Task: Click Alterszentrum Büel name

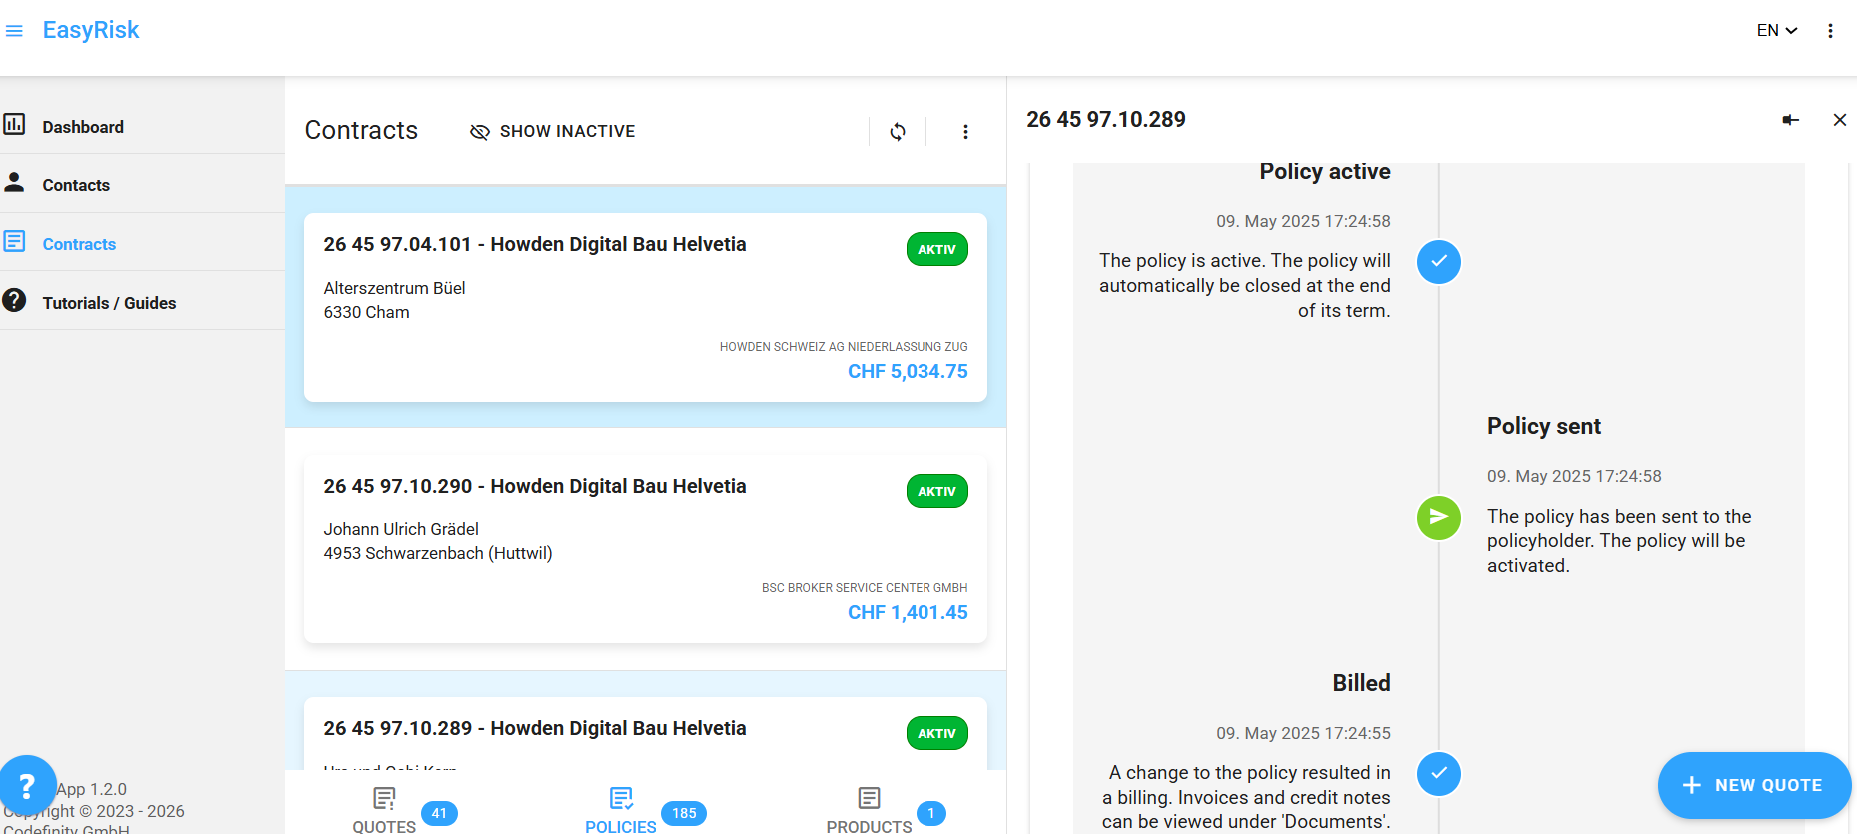Action: point(394,288)
